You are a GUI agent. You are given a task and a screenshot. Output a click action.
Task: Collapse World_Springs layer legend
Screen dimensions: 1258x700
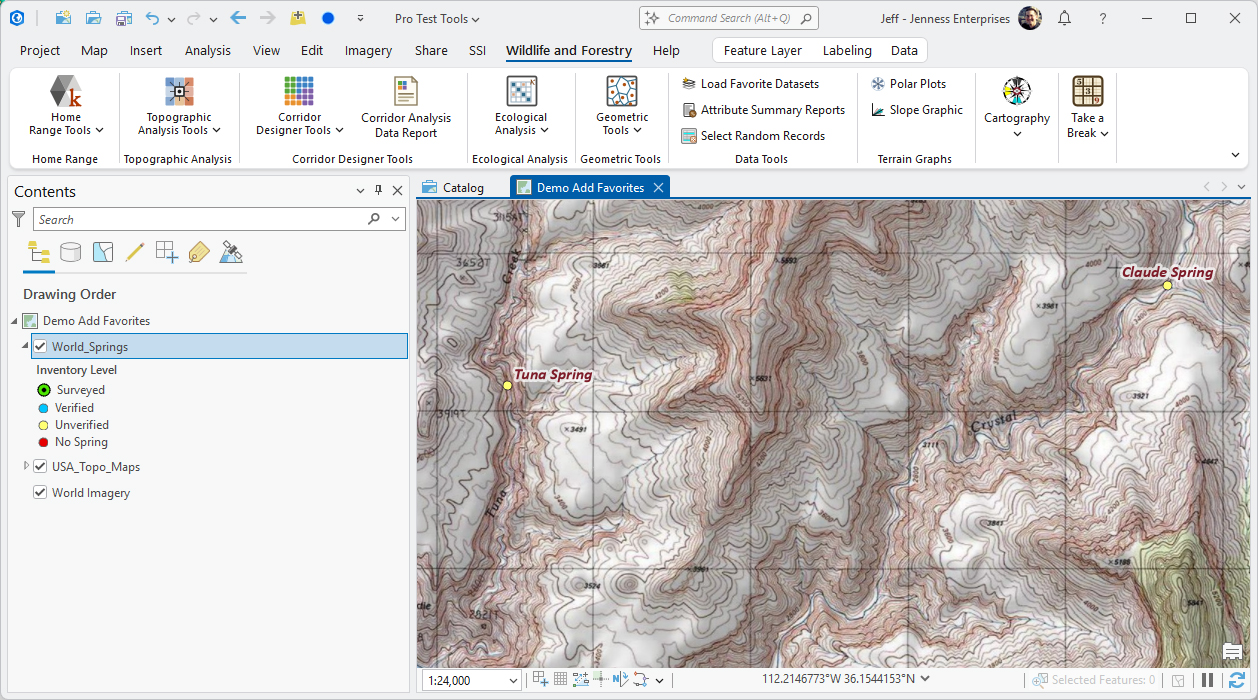point(26,346)
